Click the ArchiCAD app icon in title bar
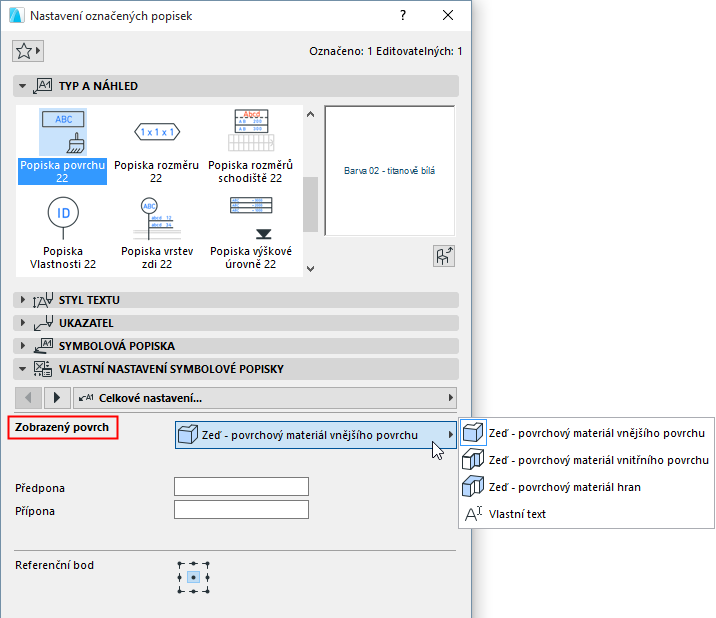716x618 pixels. [16, 15]
